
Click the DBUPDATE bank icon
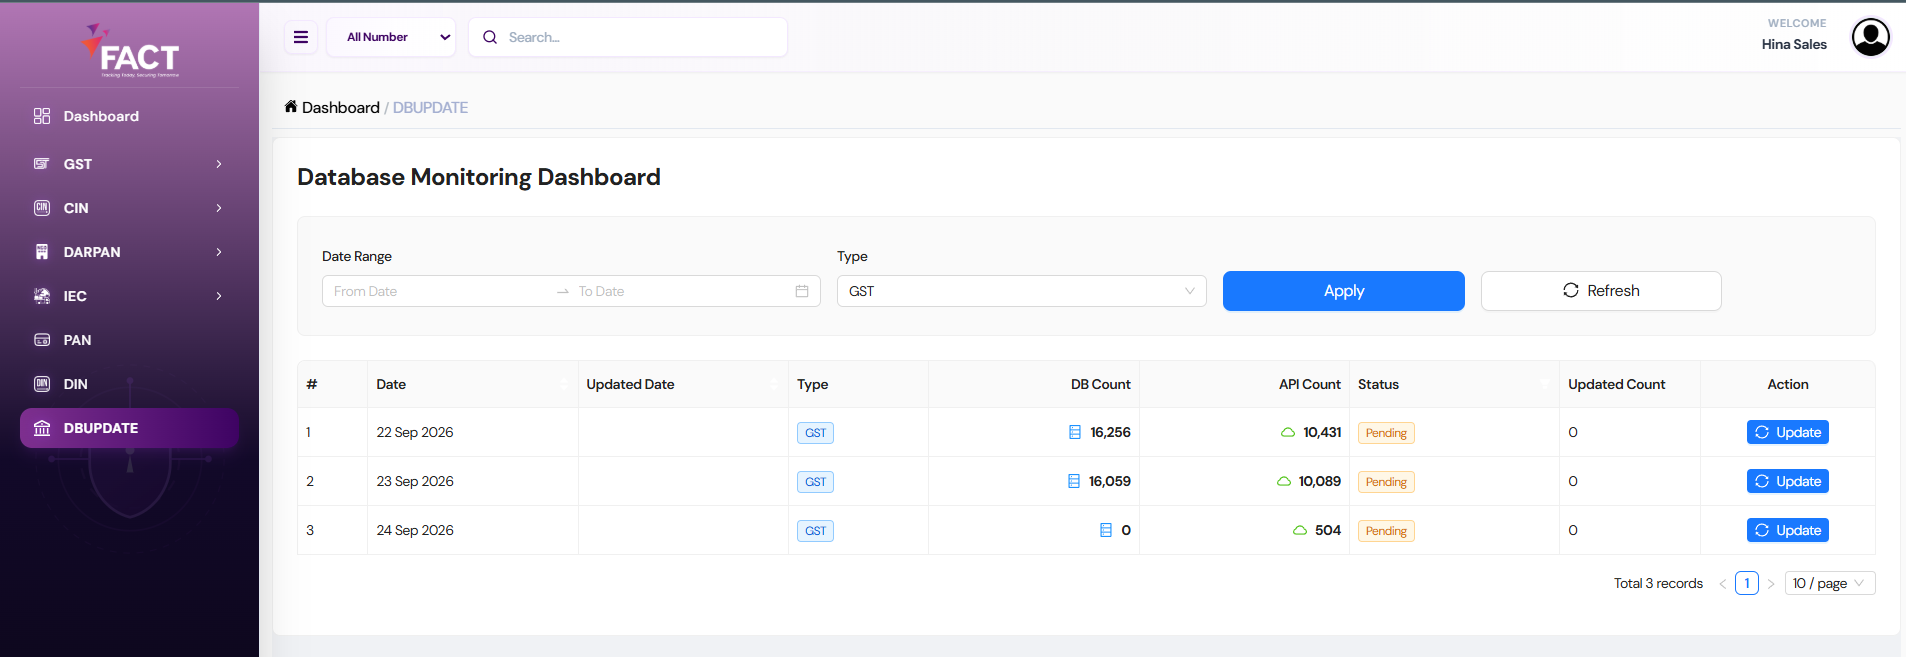point(42,428)
